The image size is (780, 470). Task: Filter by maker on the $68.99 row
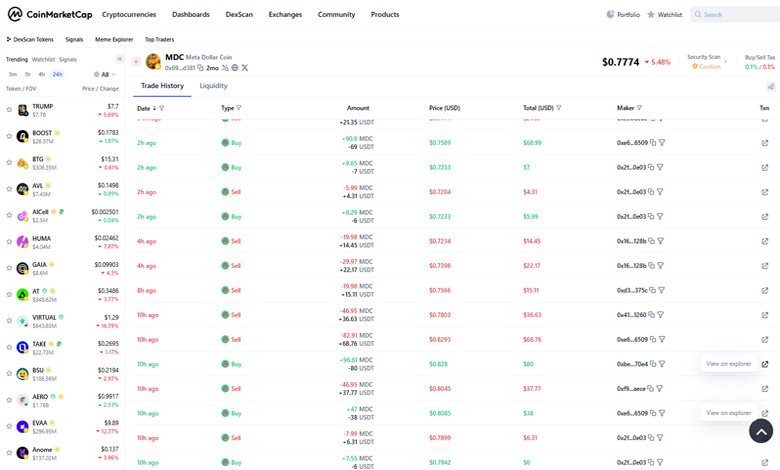coord(662,143)
